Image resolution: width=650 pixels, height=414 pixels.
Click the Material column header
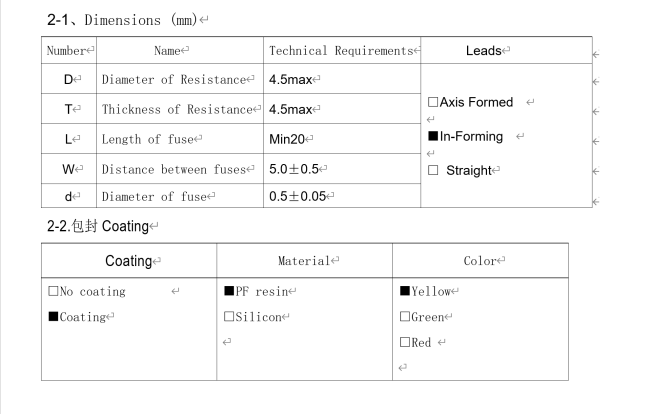point(306,261)
